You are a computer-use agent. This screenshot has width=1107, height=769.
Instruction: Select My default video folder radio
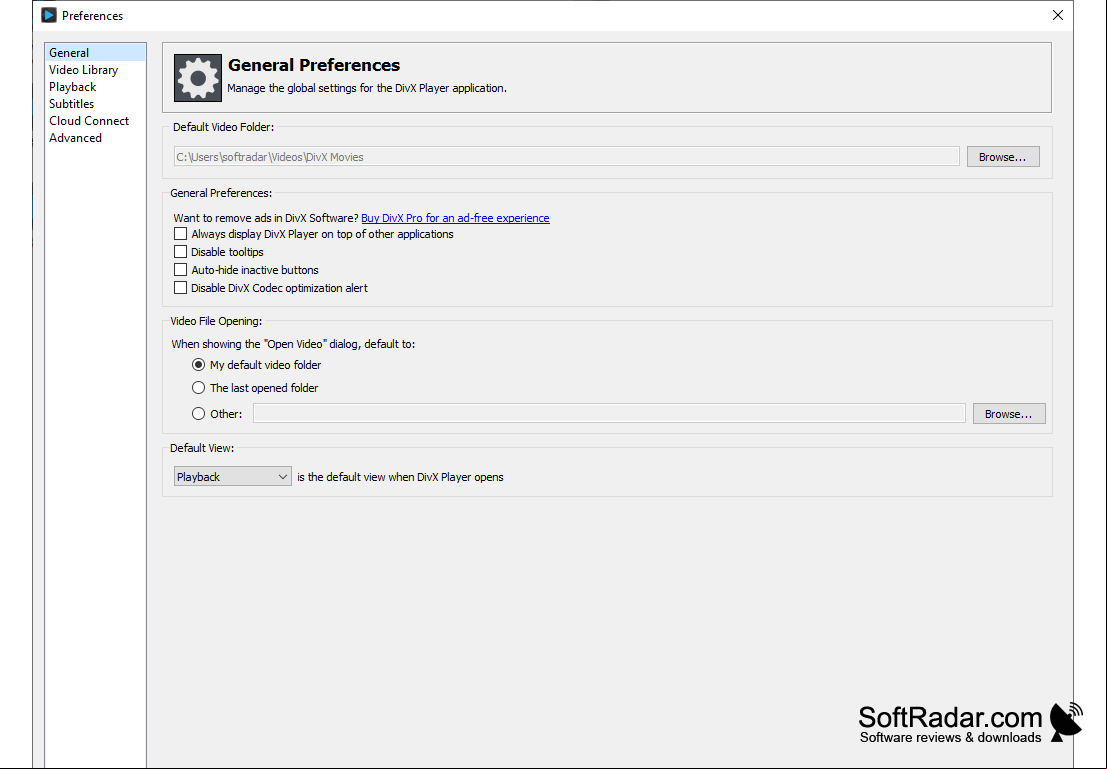(x=198, y=364)
